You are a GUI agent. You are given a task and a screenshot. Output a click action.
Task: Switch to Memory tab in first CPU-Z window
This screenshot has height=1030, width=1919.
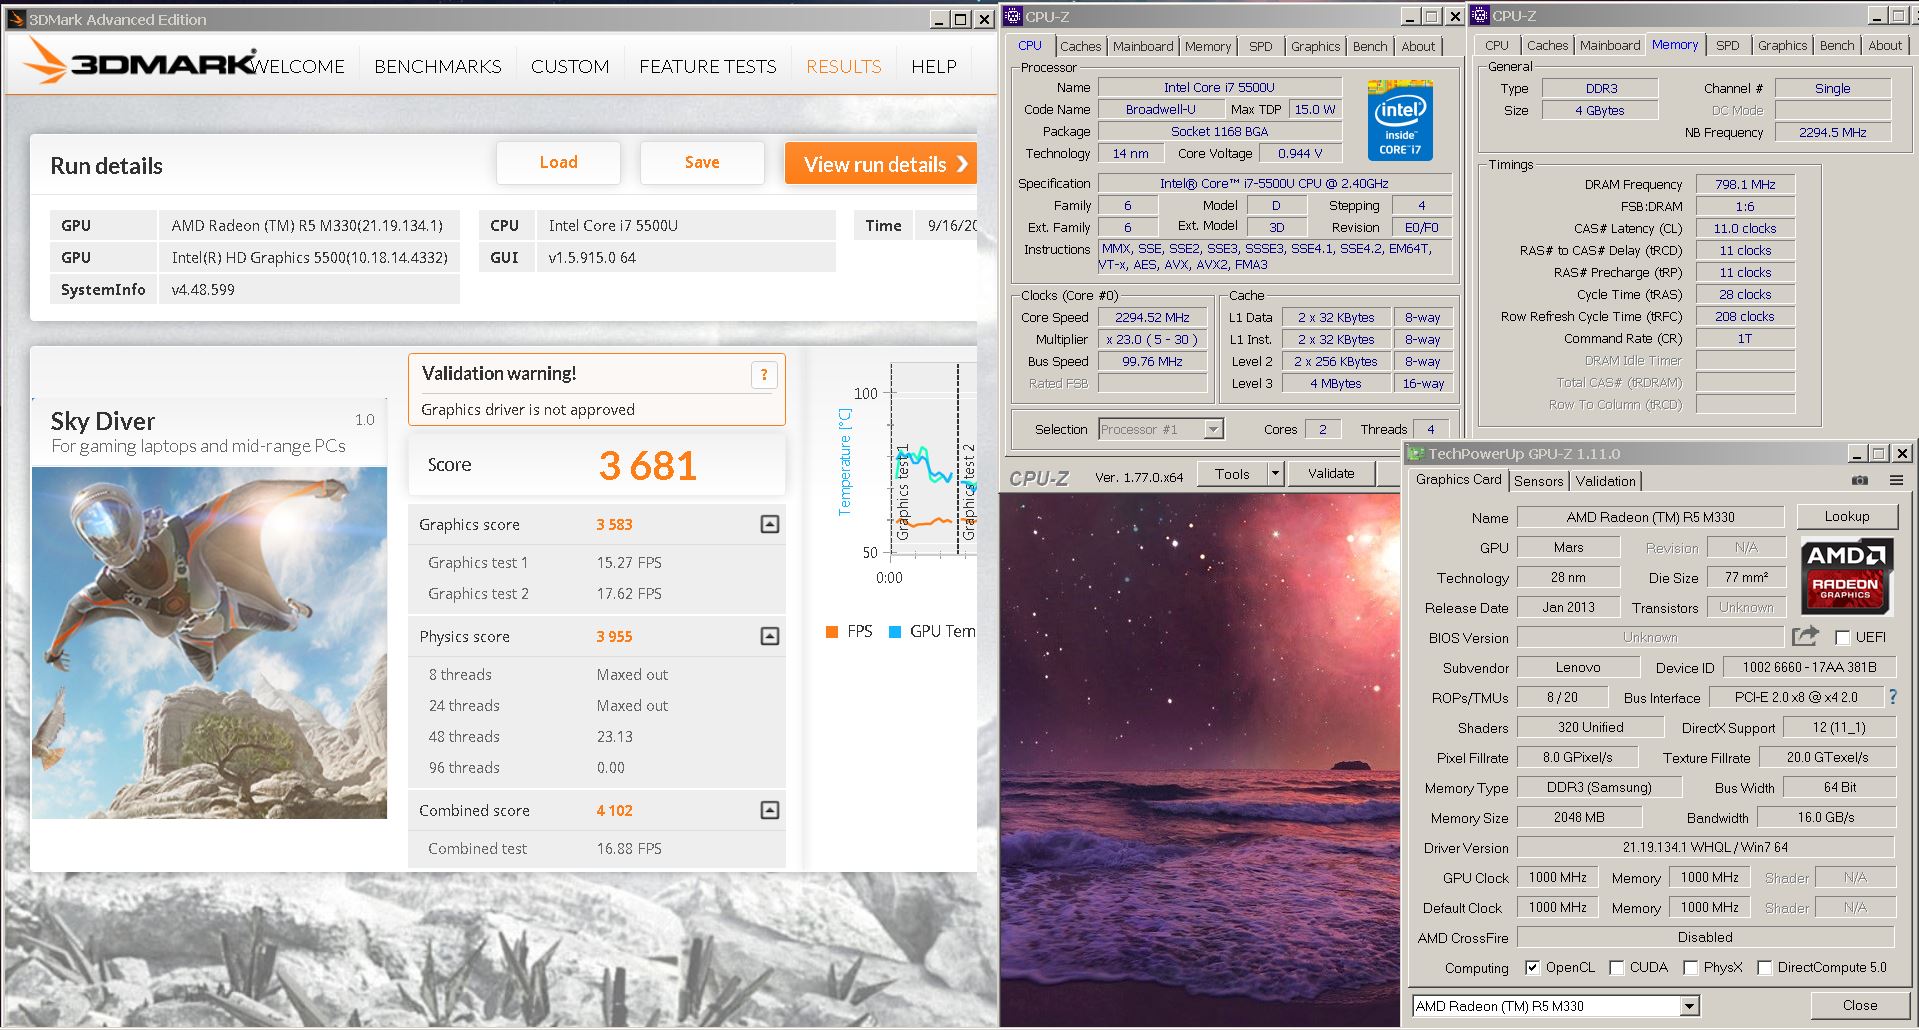[1208, 46]
